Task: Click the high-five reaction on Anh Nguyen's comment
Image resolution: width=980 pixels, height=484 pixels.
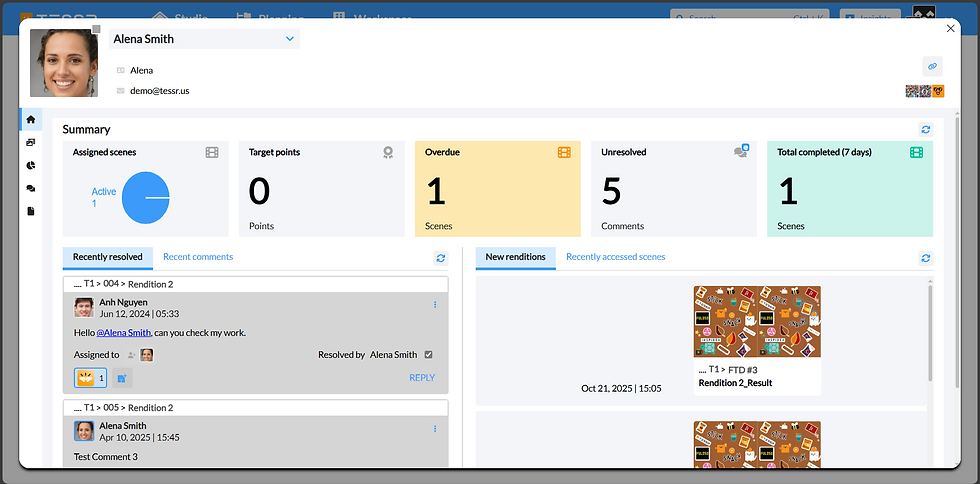Action: 91,378
